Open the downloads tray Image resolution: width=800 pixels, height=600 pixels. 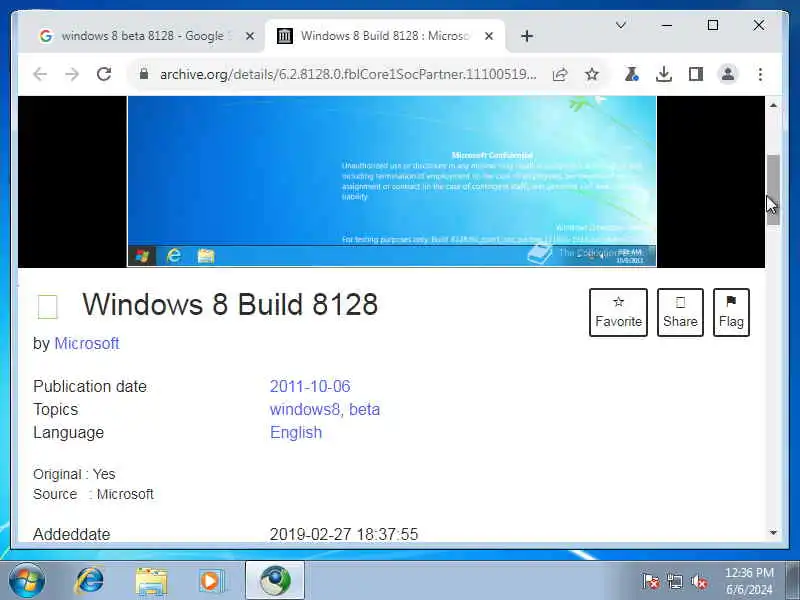click(664, 74)
